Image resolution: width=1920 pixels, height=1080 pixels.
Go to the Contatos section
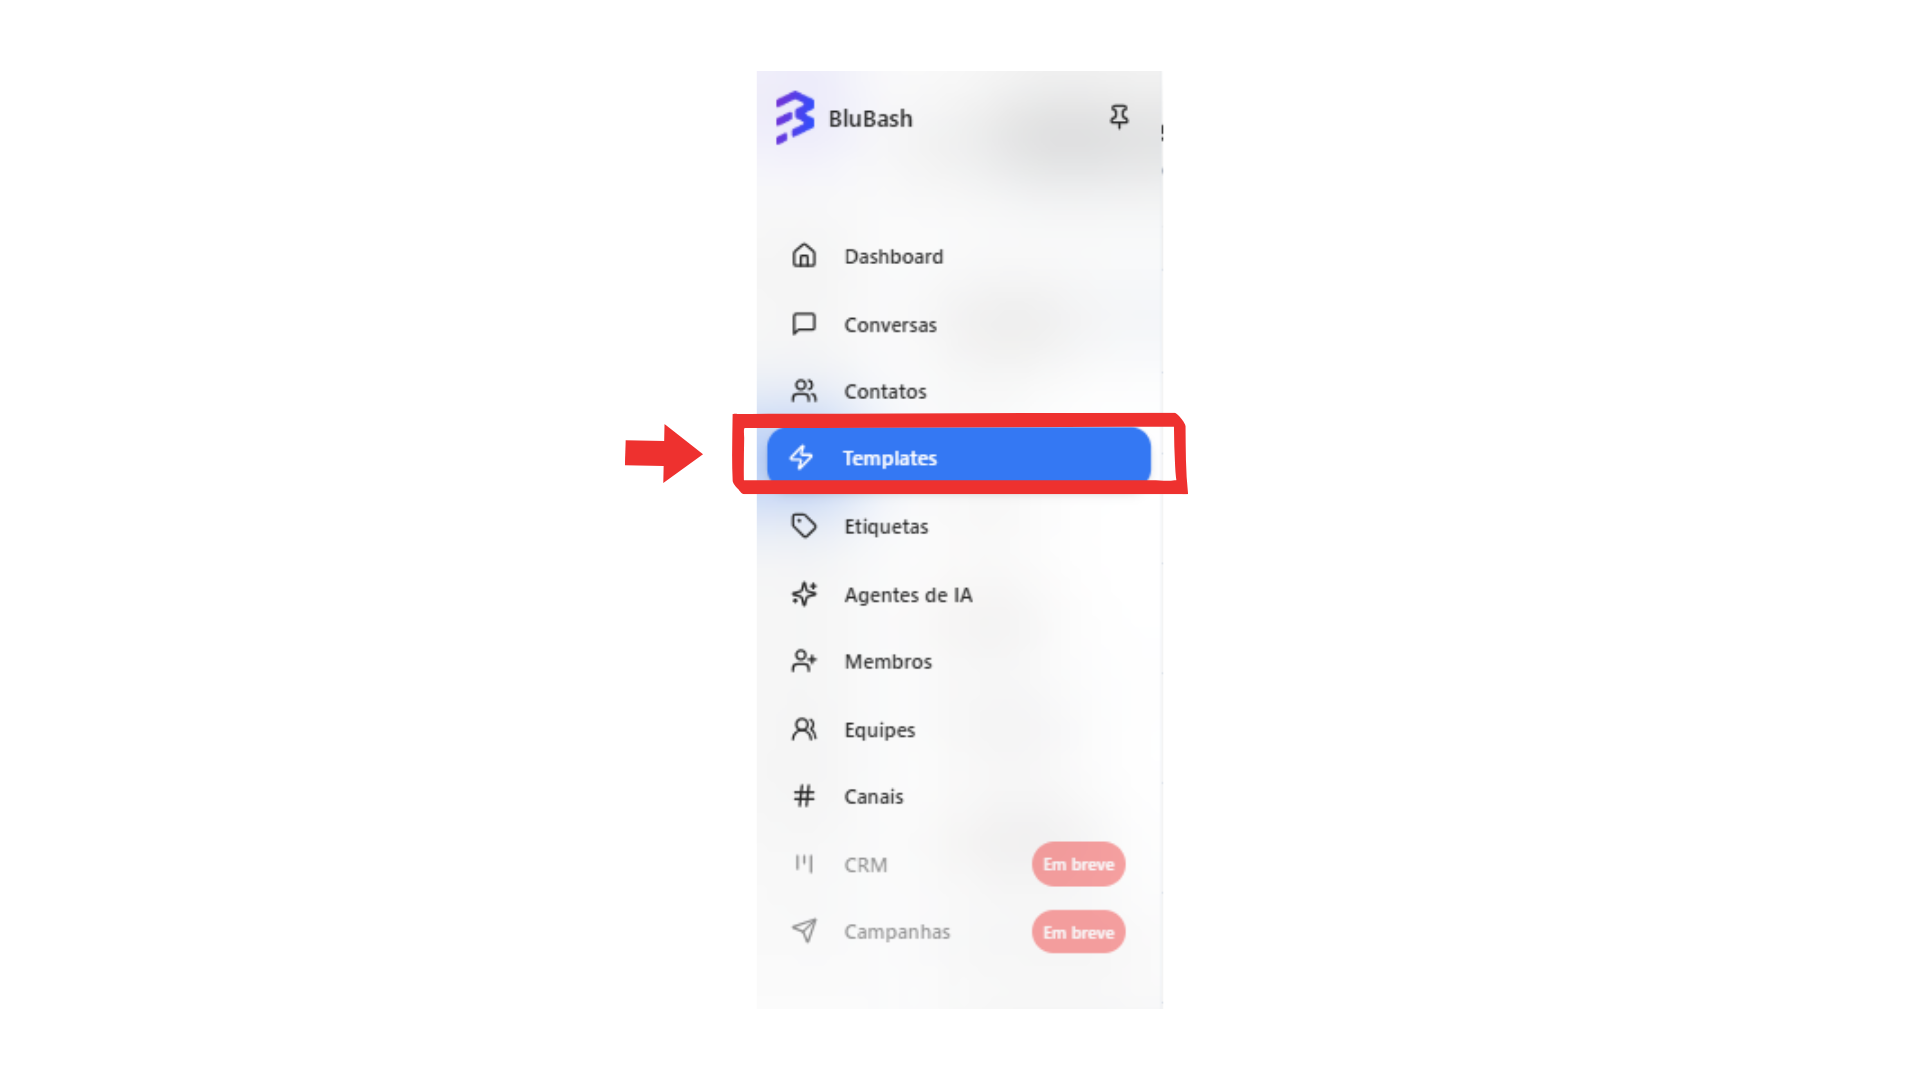[960, 391]
